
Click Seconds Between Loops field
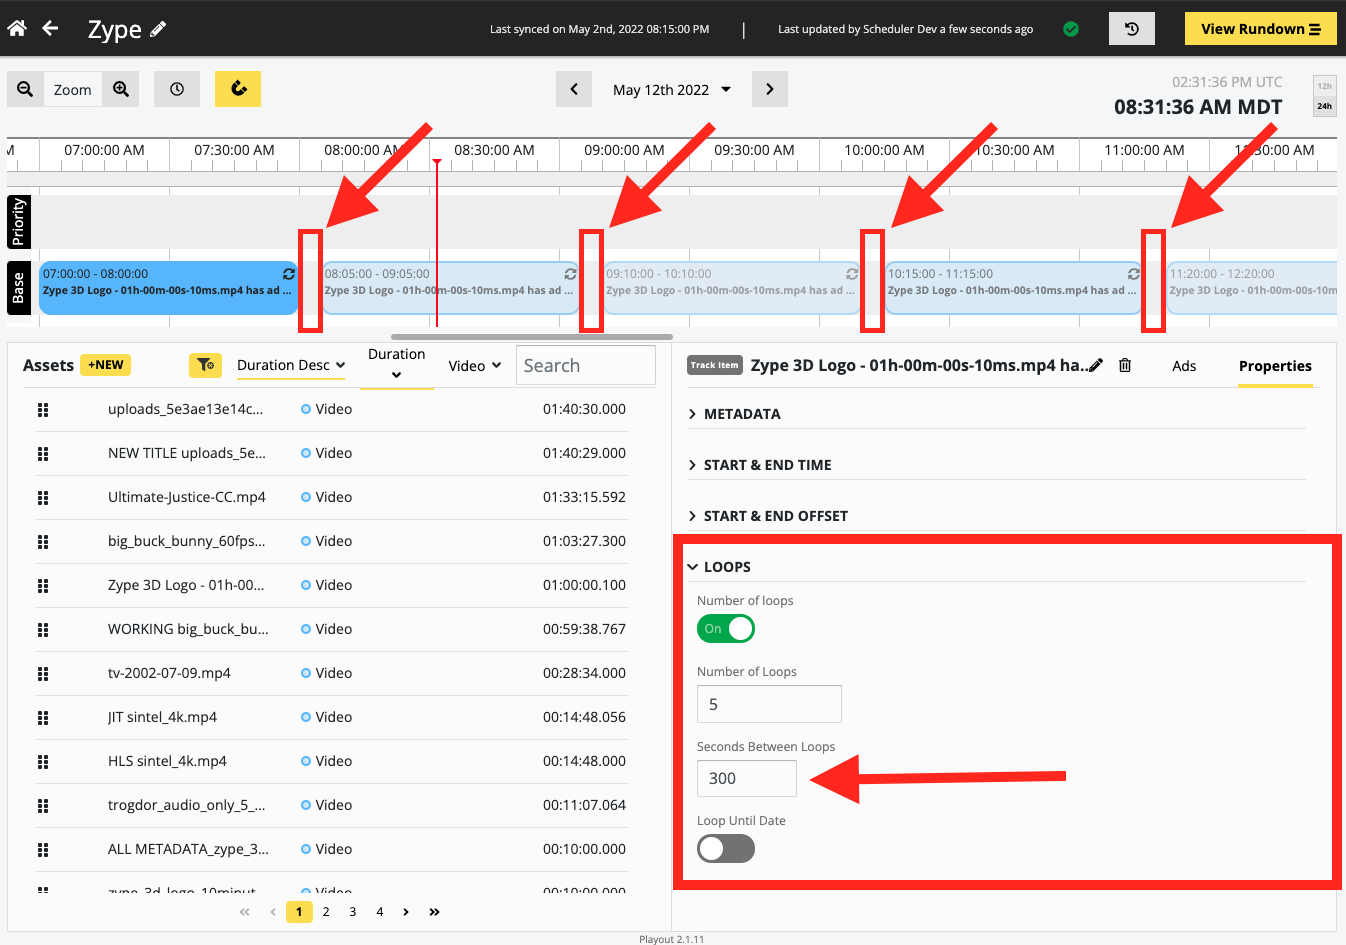pyautogui.click(x=747, y=778)
